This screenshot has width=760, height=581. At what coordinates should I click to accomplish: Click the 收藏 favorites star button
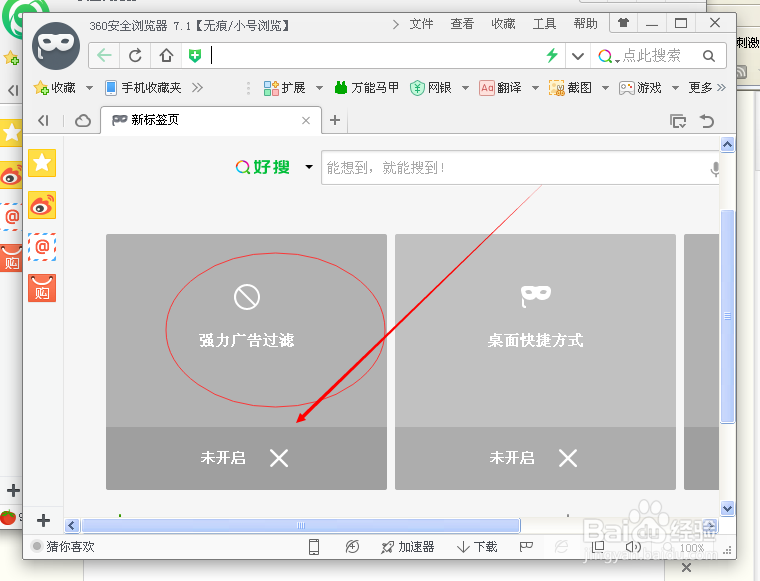pyautogui.click(x=54, y=88)
